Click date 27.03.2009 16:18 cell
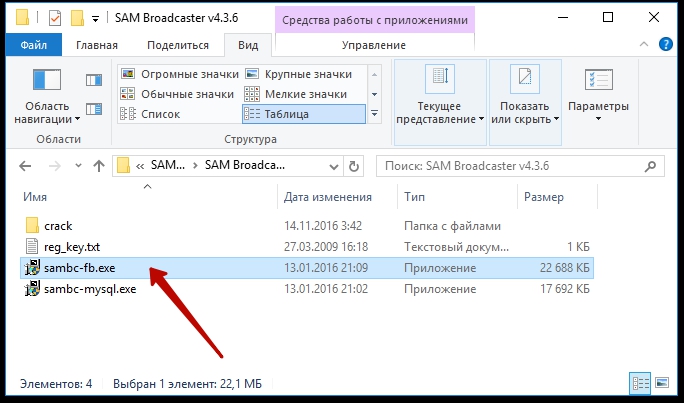 [327, 247]
